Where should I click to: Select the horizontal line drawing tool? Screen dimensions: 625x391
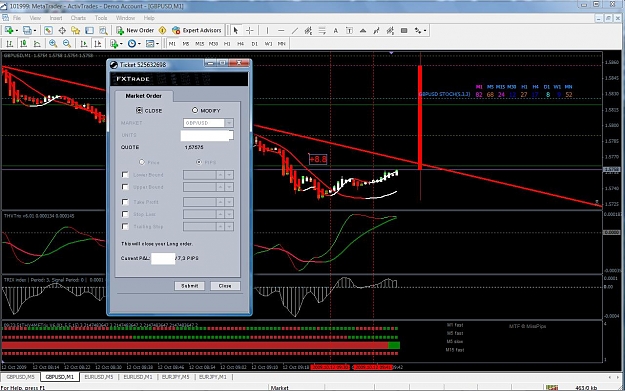[x=281, y=30]
